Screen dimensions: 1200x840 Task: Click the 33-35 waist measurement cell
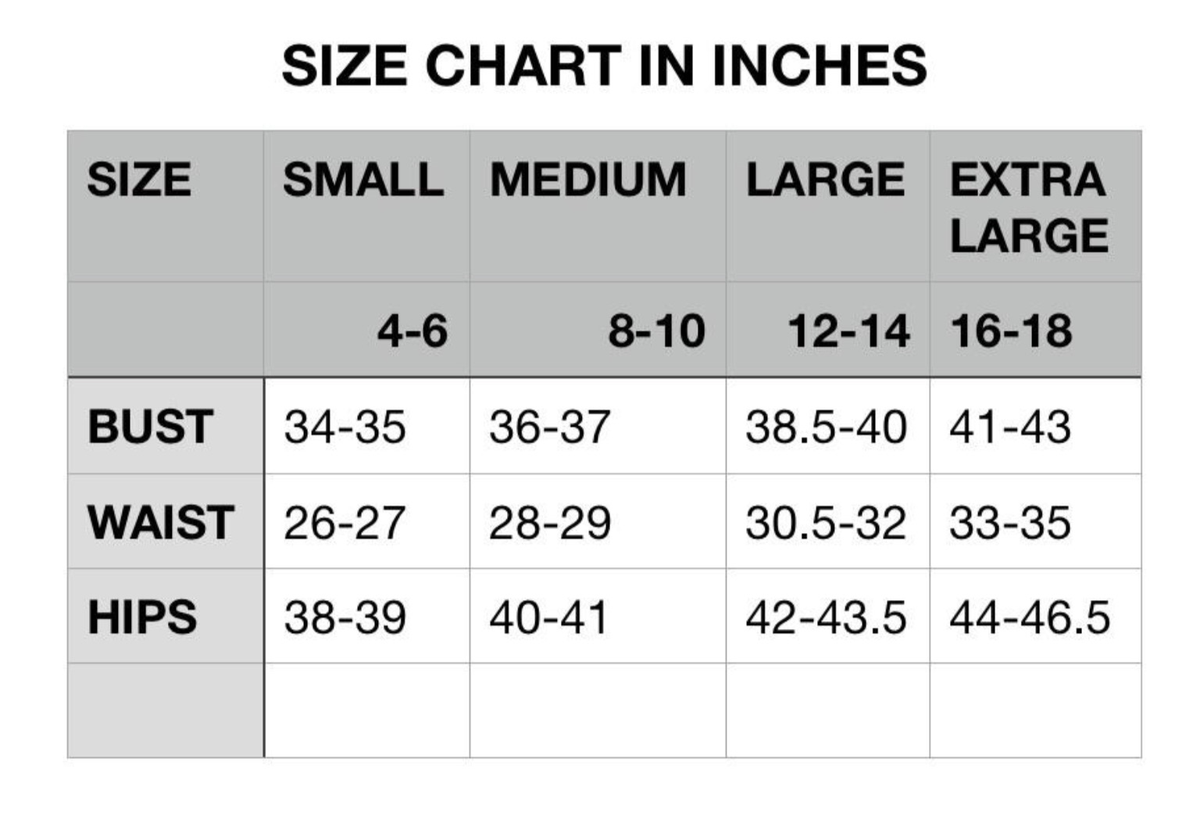coord(1035,522)
